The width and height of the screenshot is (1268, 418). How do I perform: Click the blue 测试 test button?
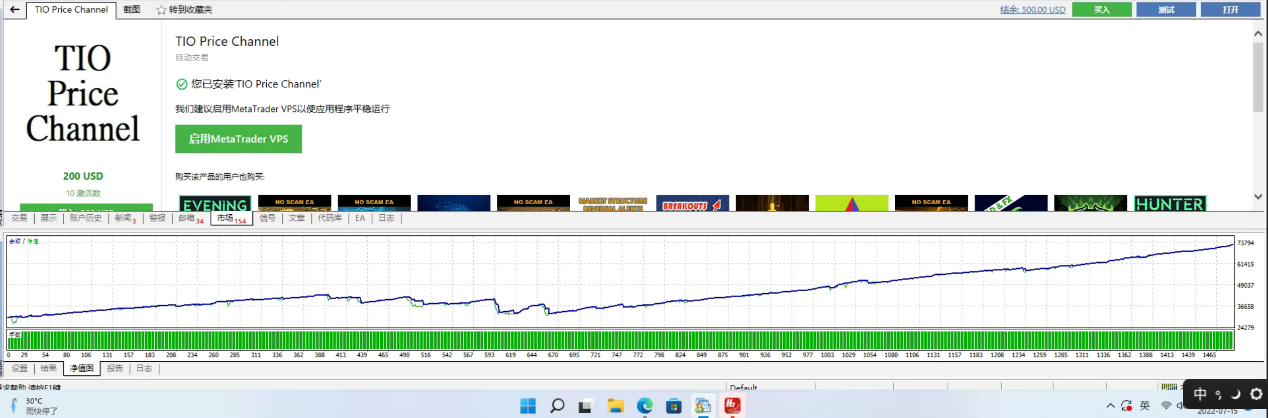(1166, 9)
